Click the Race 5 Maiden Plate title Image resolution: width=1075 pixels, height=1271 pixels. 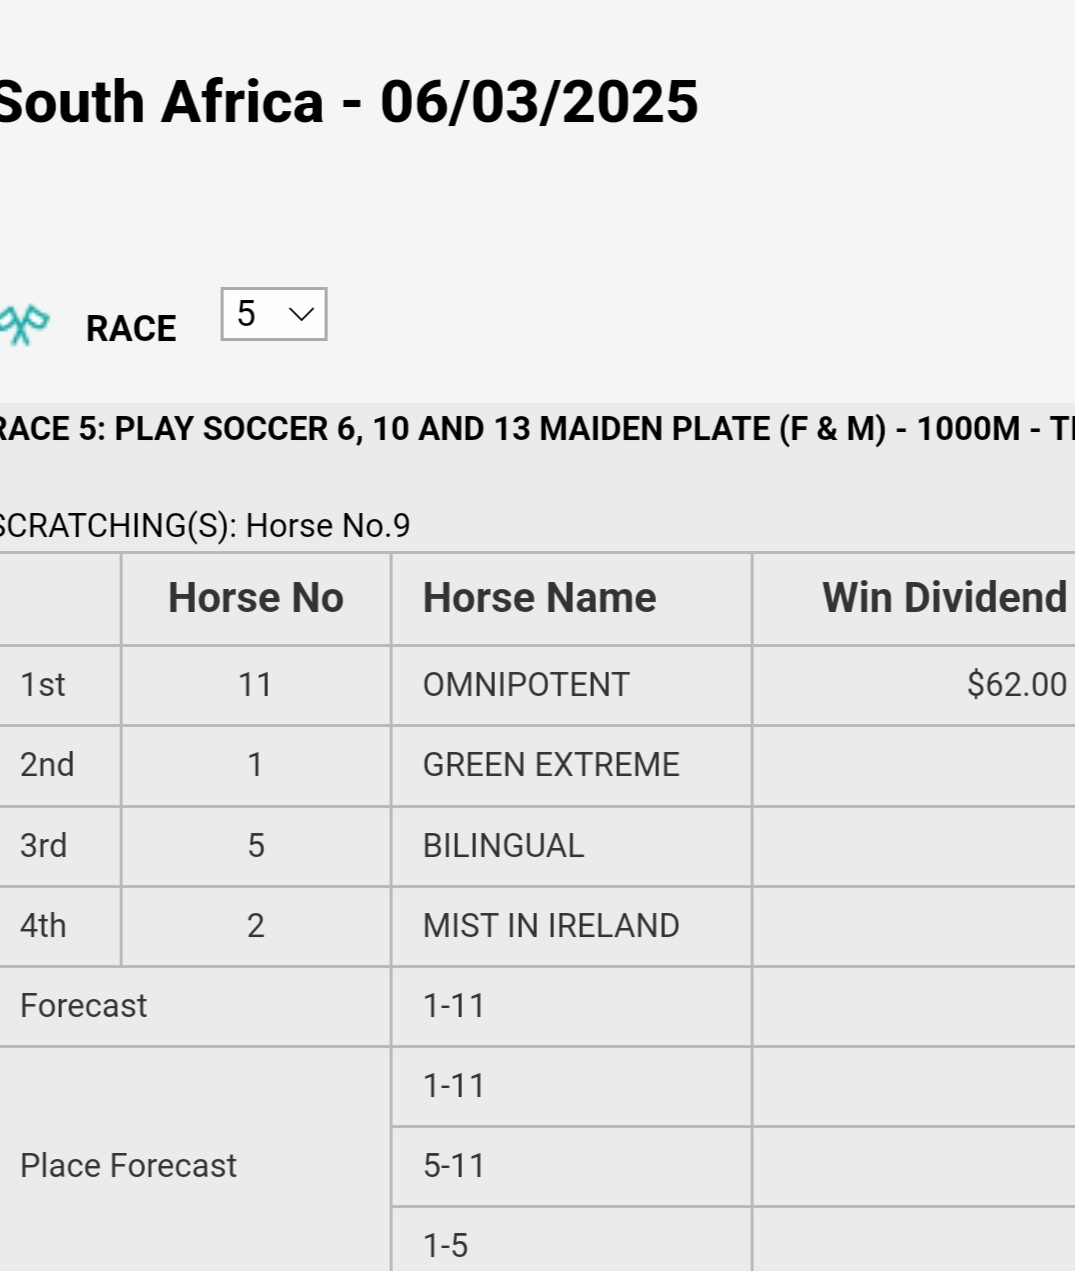click(537, 429)
